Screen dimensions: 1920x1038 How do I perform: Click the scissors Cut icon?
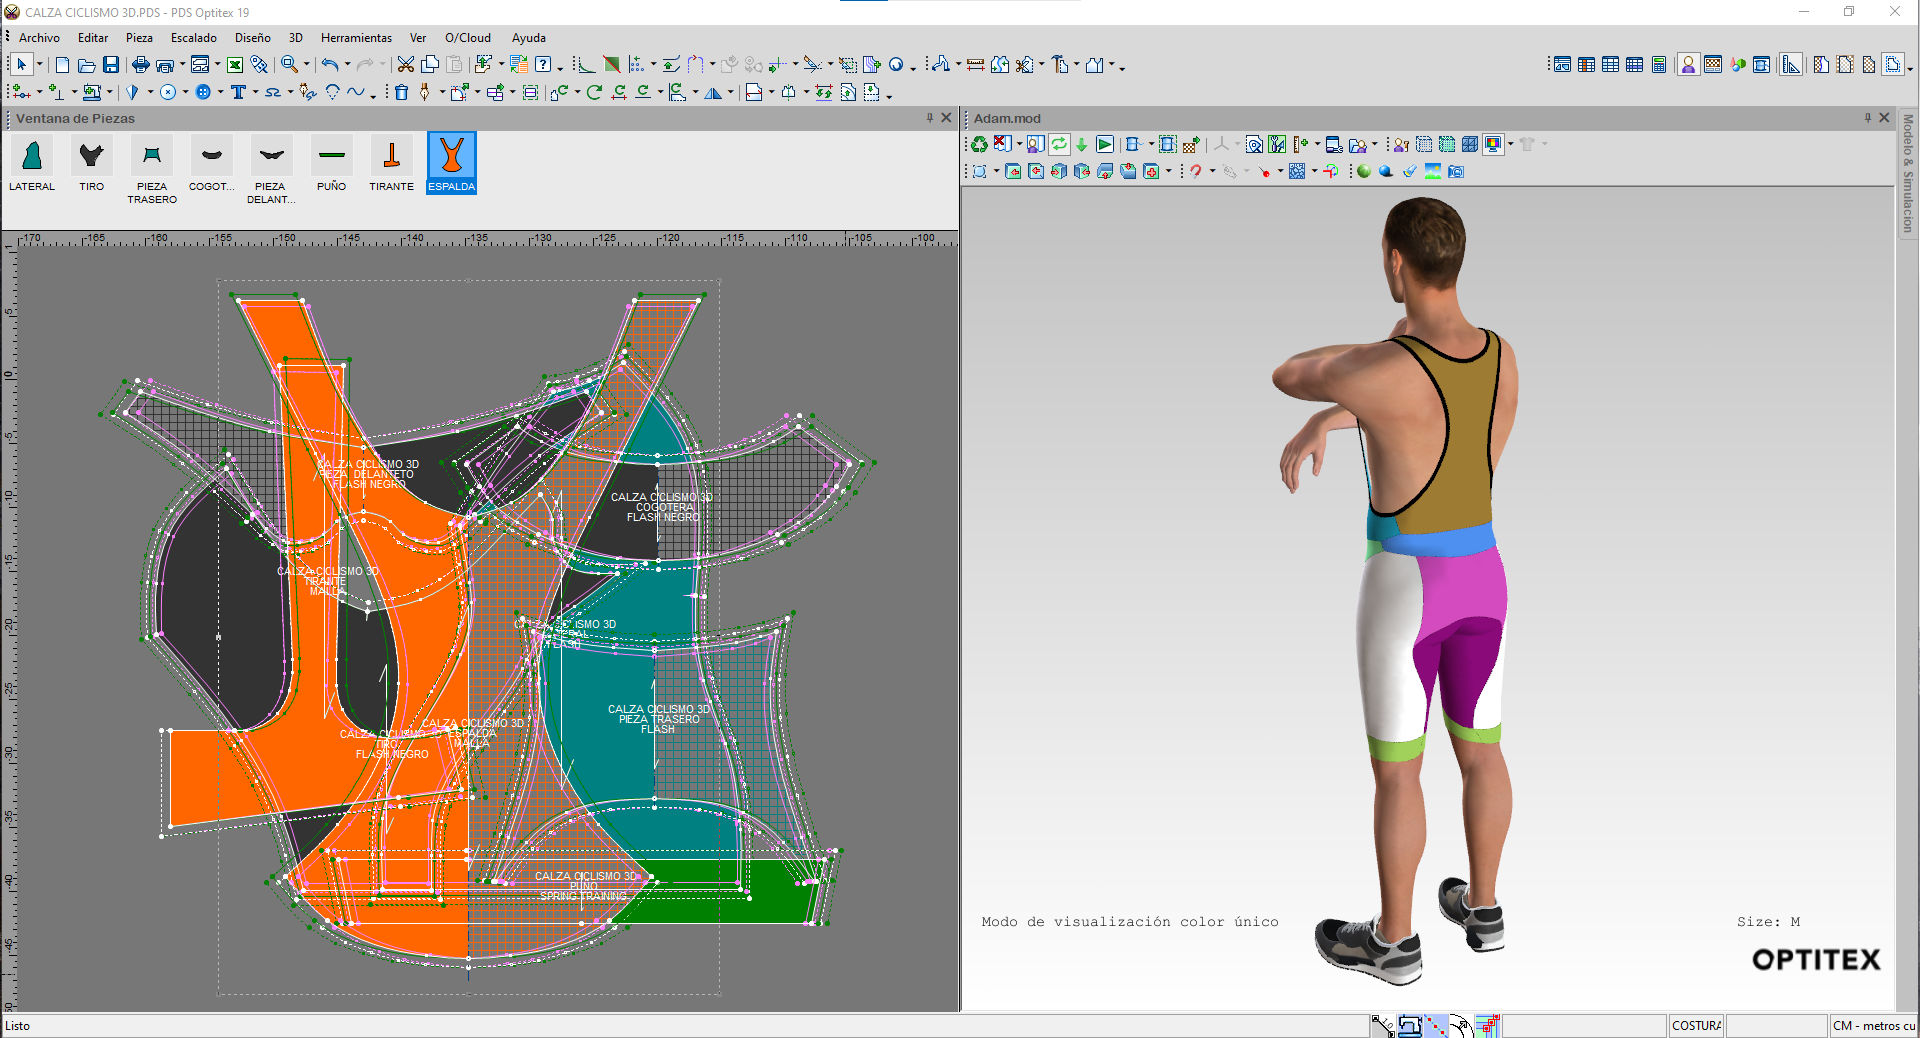click(x=405, y=65)
